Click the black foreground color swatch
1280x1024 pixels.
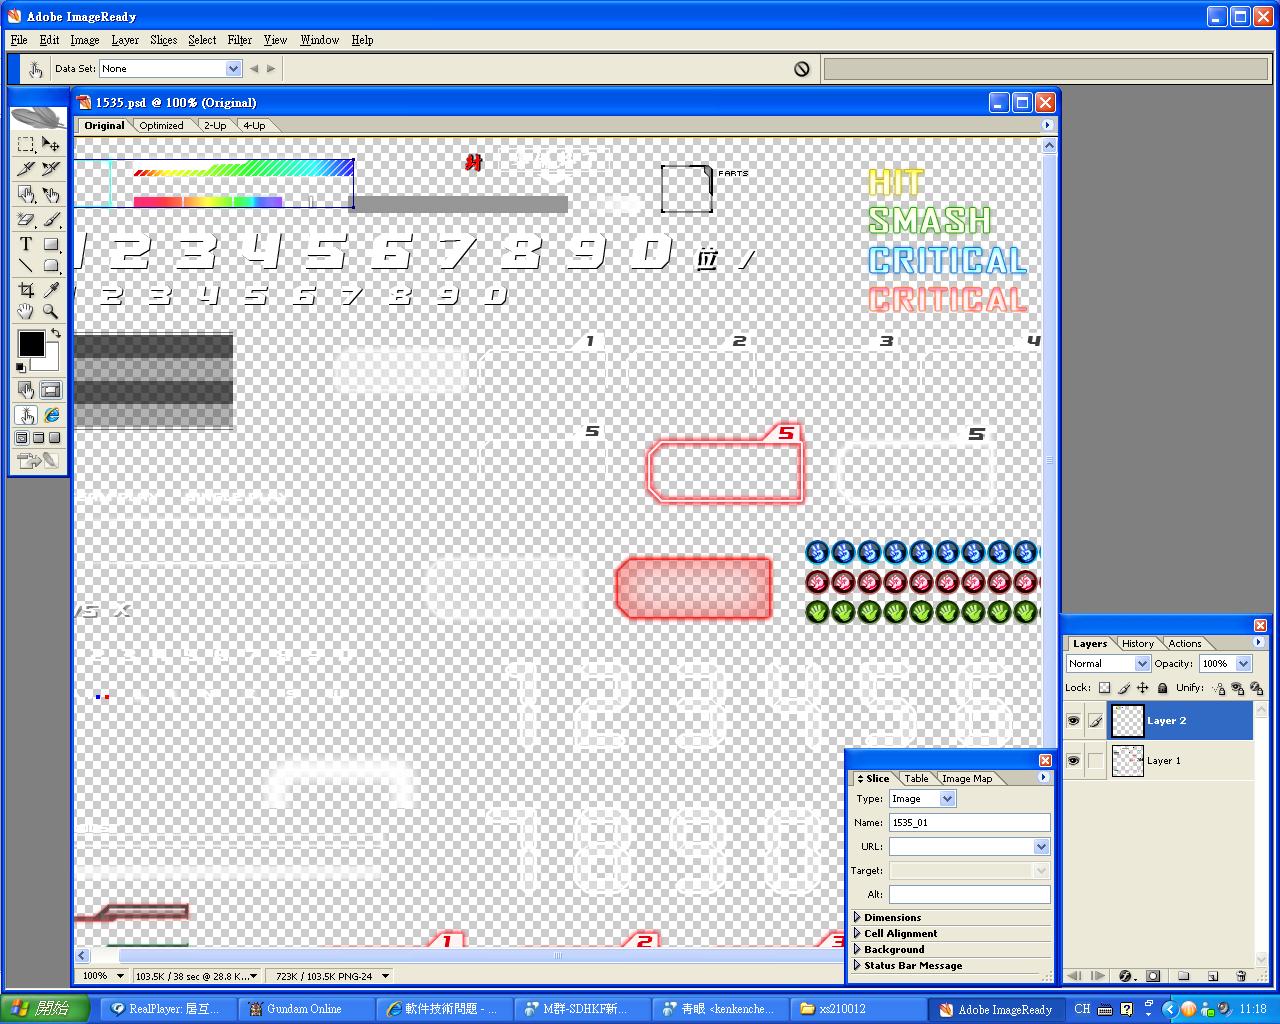point(31,344)
